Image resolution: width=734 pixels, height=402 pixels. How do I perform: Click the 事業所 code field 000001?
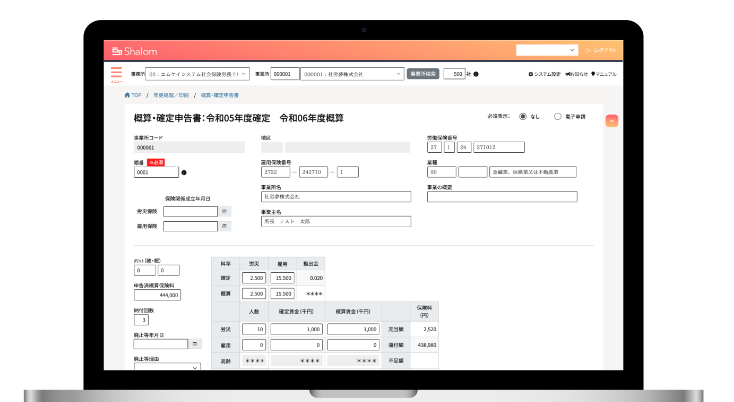coord(285,74)
